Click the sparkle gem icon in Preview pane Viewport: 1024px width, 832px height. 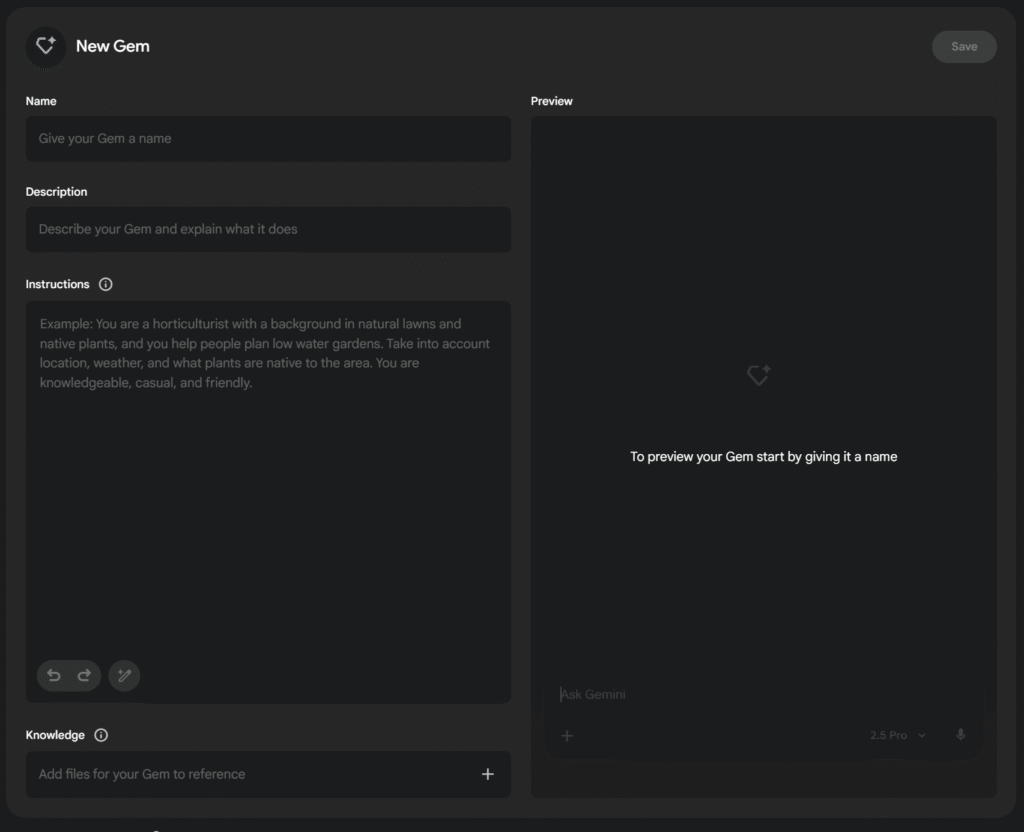(759, 376)
